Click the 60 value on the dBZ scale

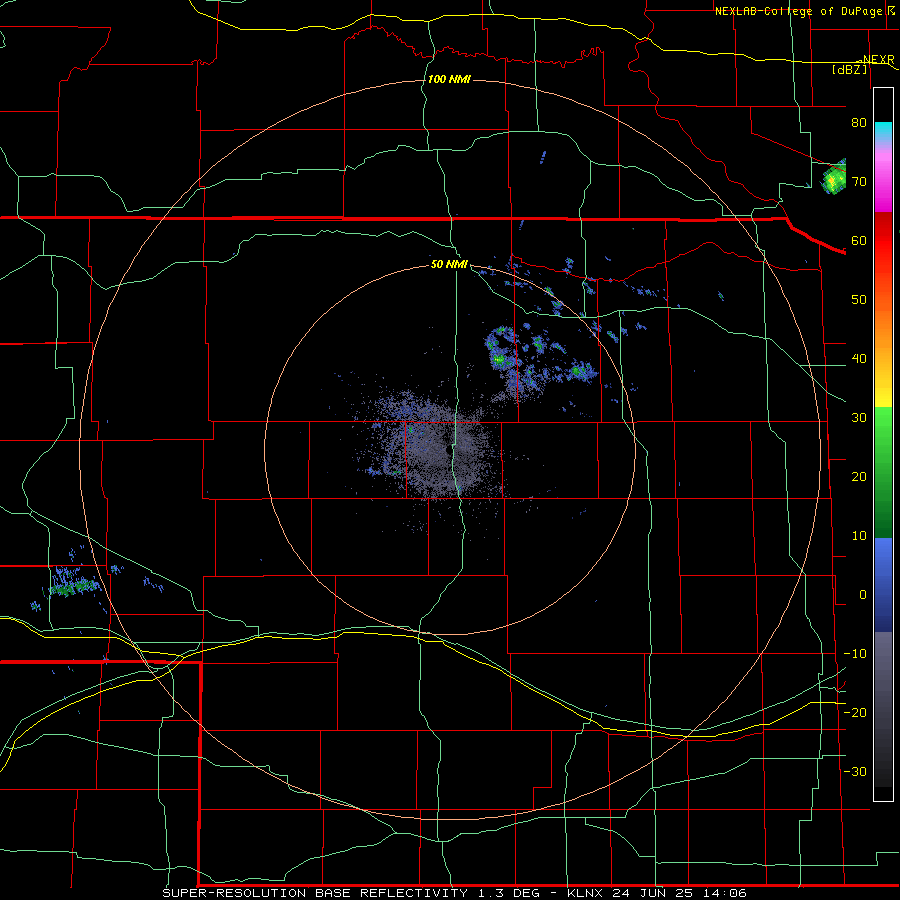click(x=859, y=240)
